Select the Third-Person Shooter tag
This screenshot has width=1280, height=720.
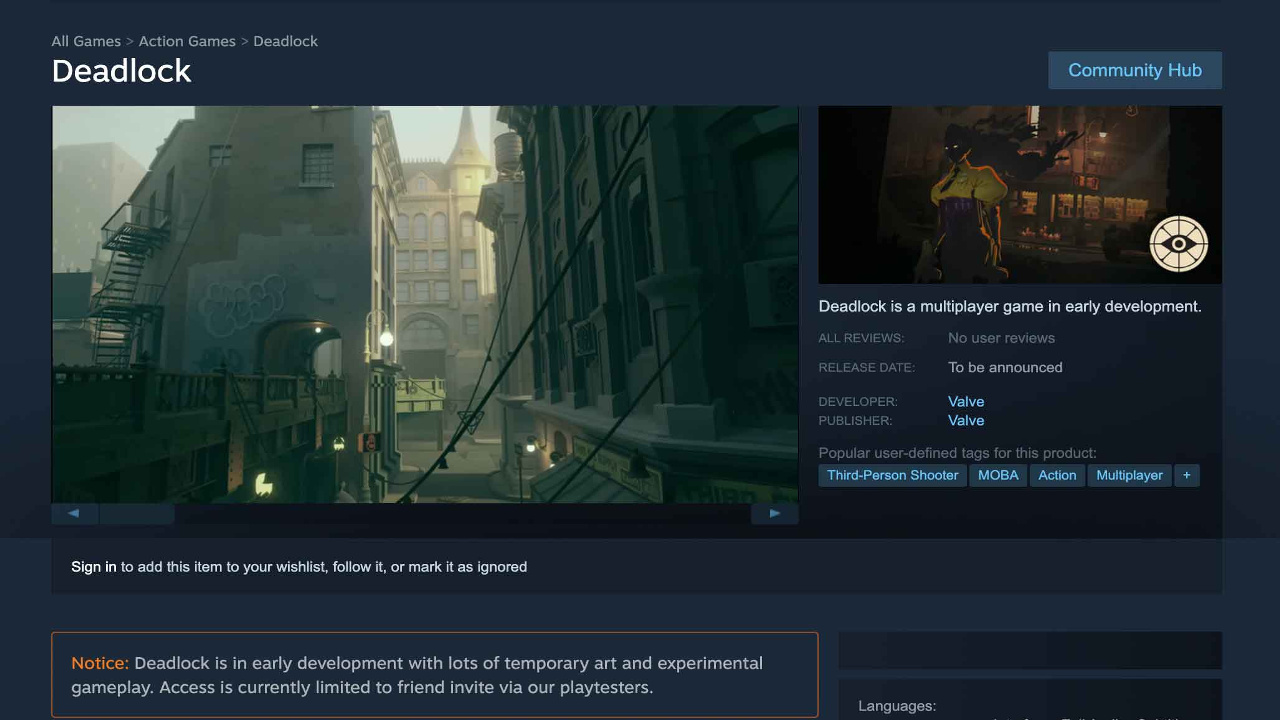click(x=892, y=475)
